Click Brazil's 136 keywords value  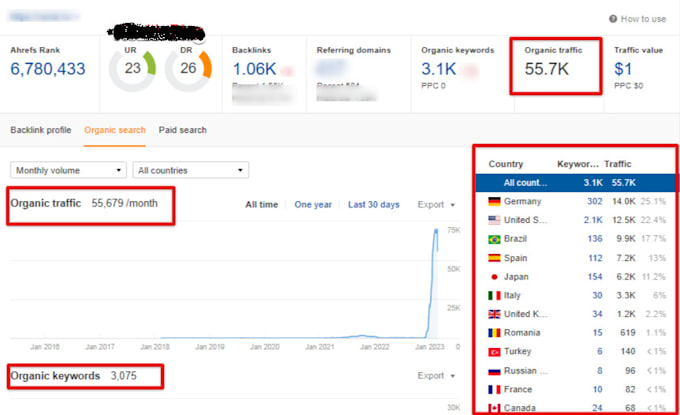click(595, 239)
